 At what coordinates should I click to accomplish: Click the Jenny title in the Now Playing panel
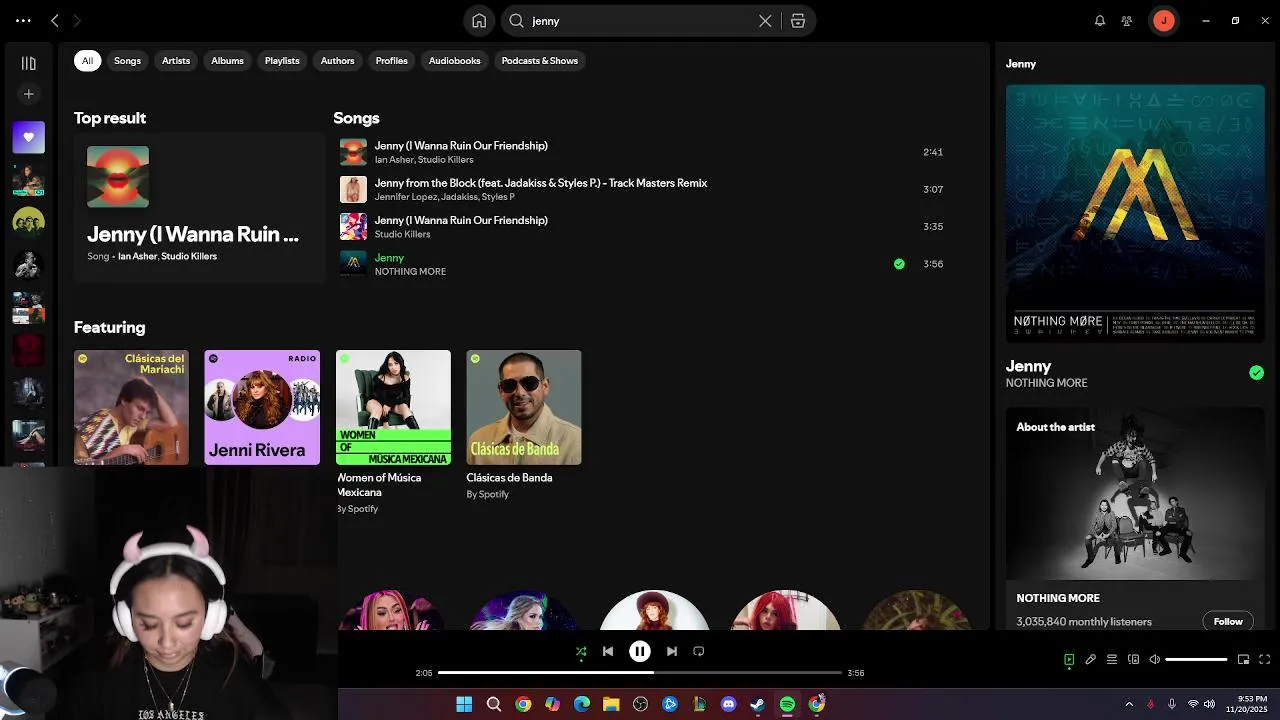[x=1028, y=366]
